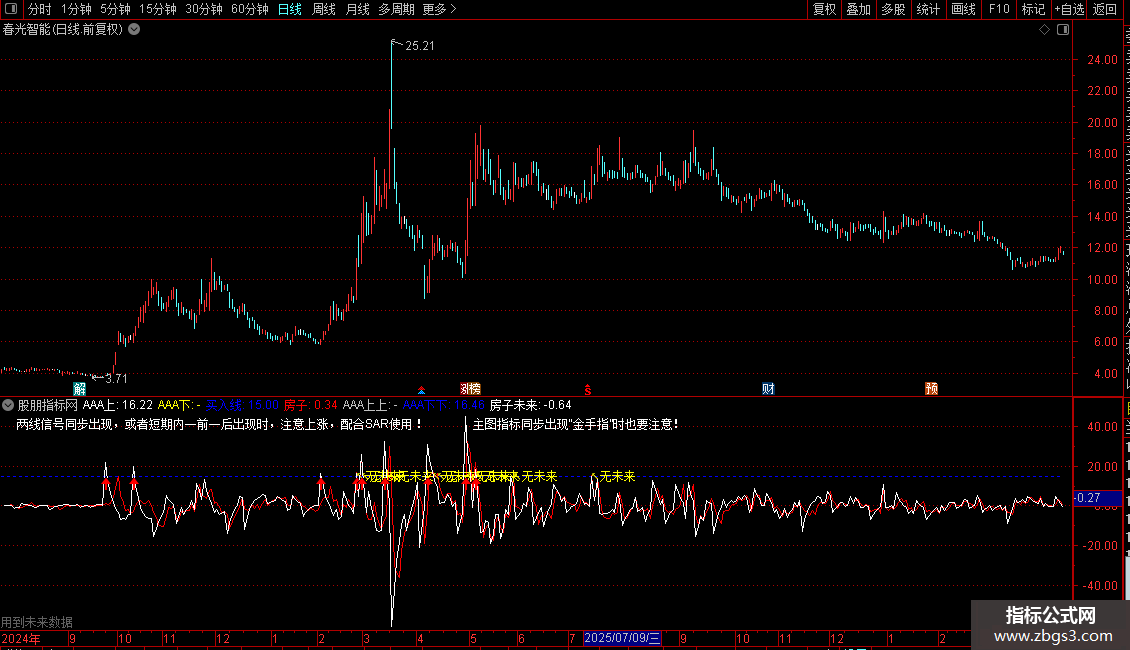Click the 标记 mark button
The width and height of the screenshot is (1130, 650).
[x=1033, y=9]
